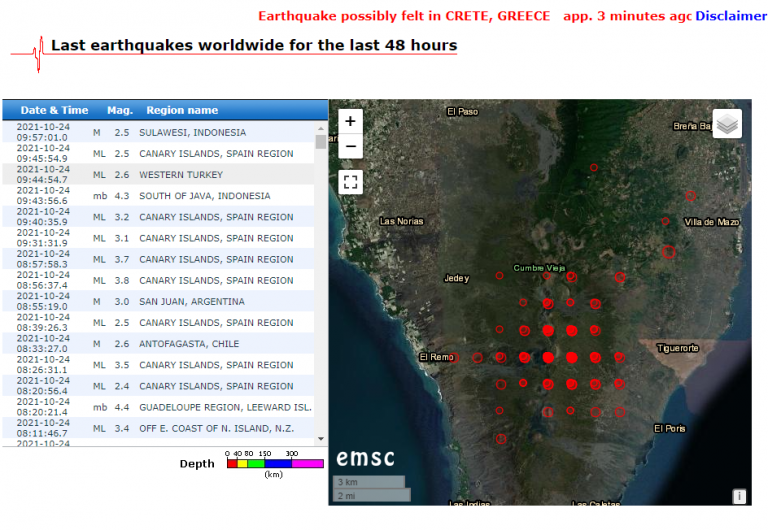Open the Crete, Greece earthquake alert
The height and width of the screenshot is (530, 768).
403,16
